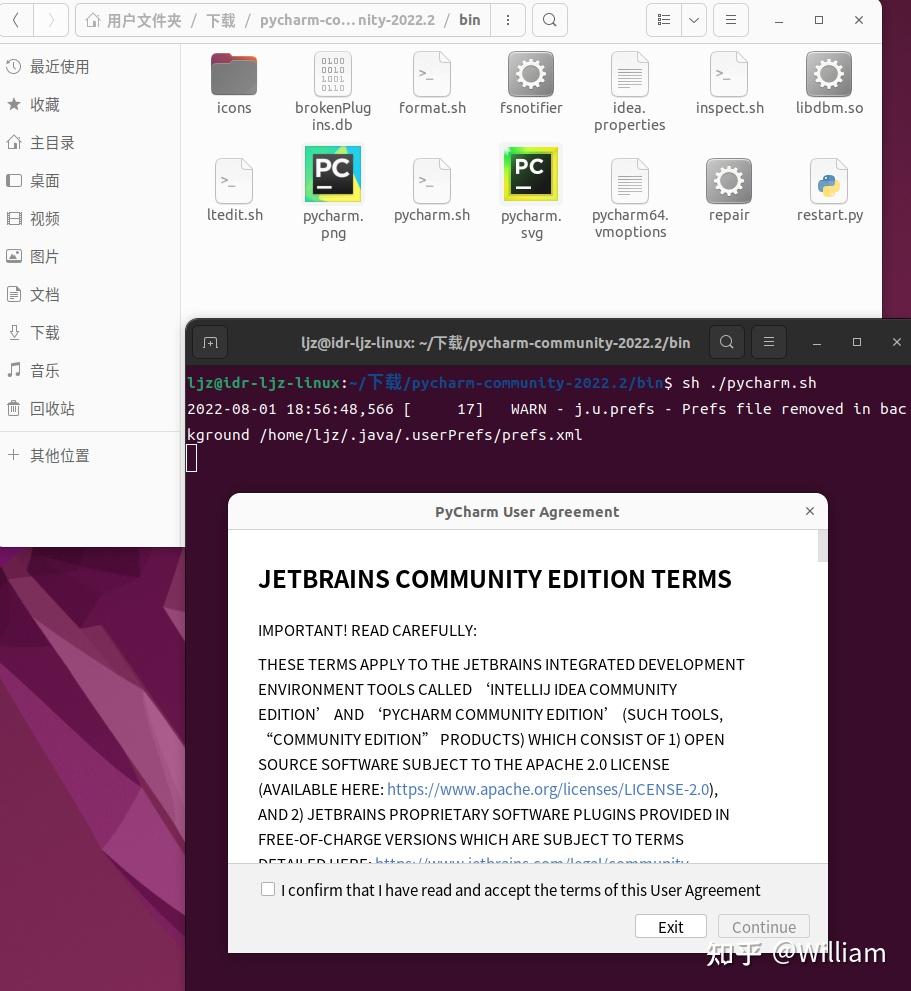Select the pycharm.sh launcher script
The width and height of the screenshot is (911, 991).
point(432,181)
